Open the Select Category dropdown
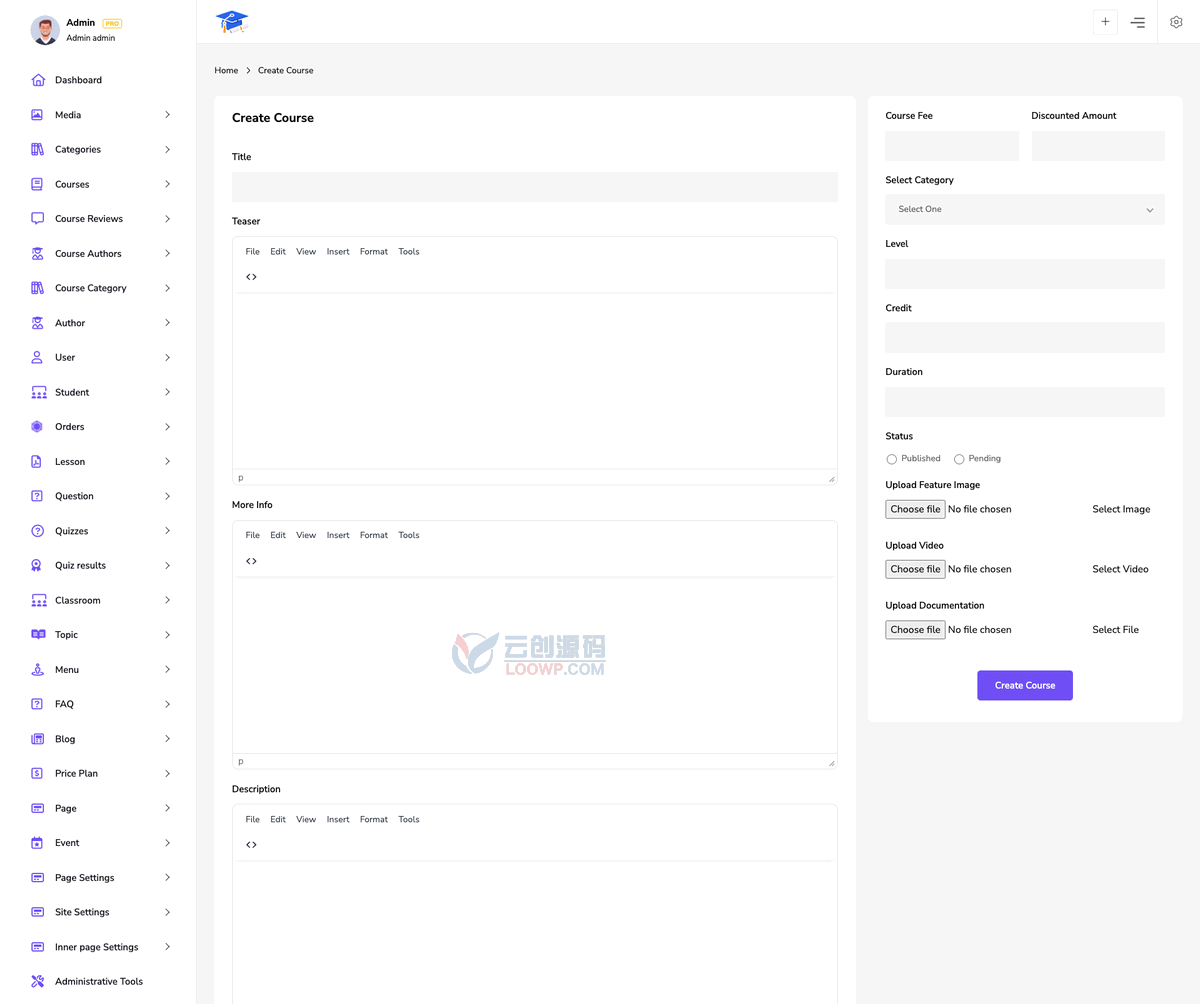This screenshot has height=1004, width=1200. [1025, 209]
